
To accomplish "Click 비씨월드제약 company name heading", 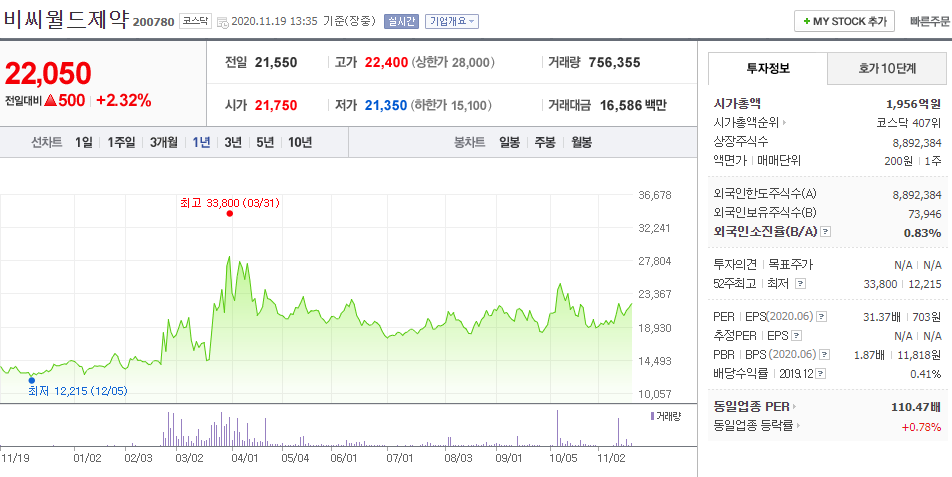I will click(66, 20).
